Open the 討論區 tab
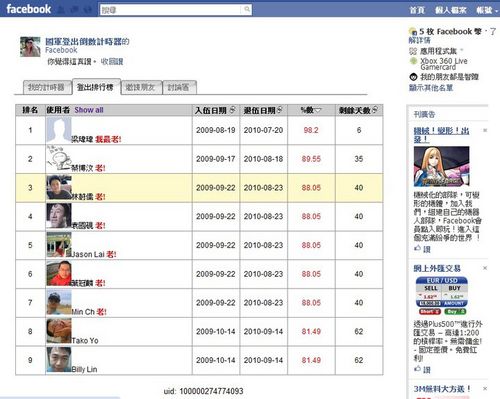The height and width of the screenshot is (399, 500). coord(179,87)
